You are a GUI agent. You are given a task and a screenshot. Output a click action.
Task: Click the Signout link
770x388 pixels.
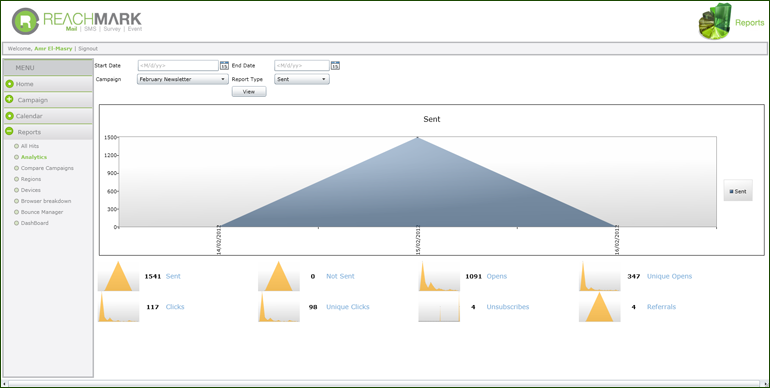[88, 49]
